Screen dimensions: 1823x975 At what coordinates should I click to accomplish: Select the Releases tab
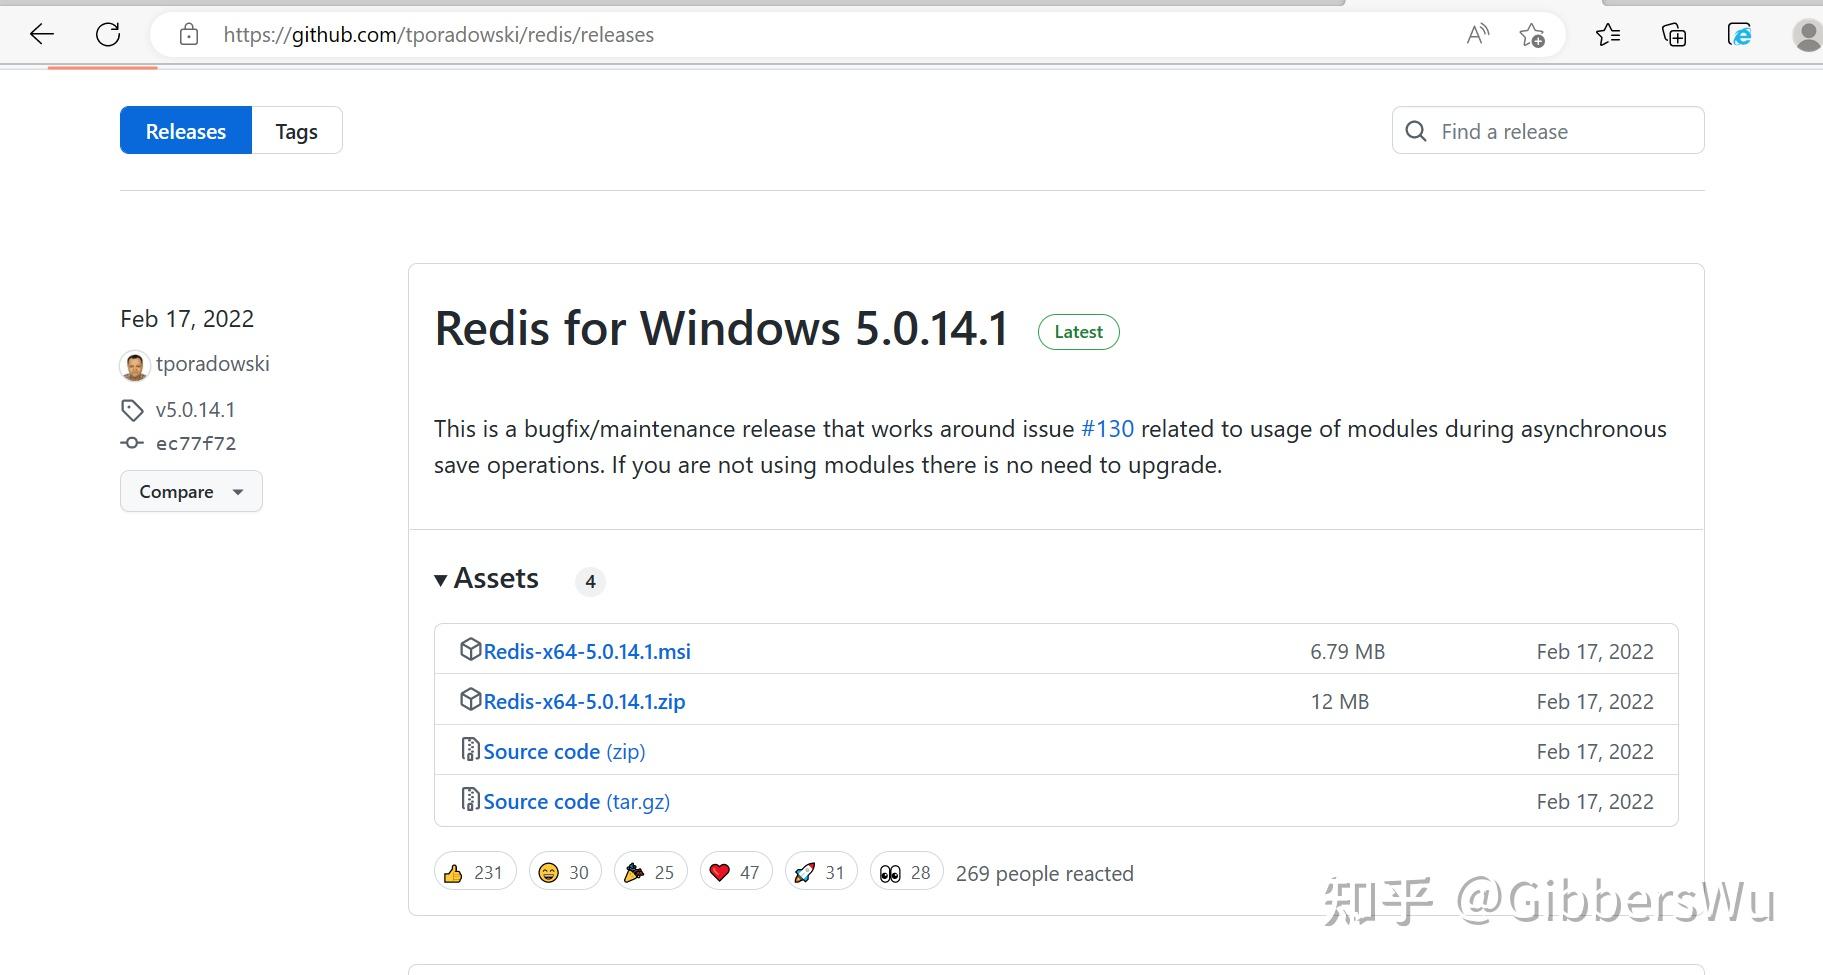tap(184, 130)
